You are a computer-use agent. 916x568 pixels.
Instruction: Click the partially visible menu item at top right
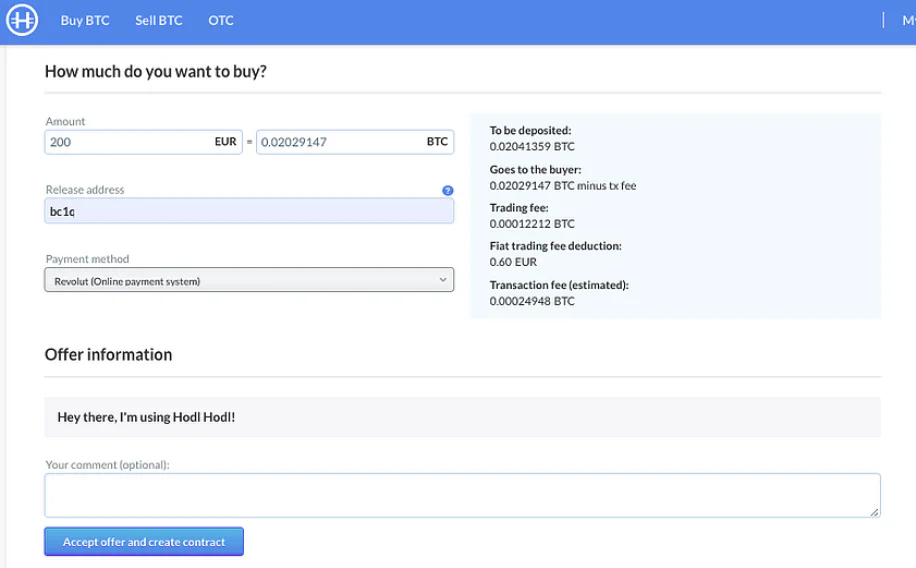click(x=909, y=20)
